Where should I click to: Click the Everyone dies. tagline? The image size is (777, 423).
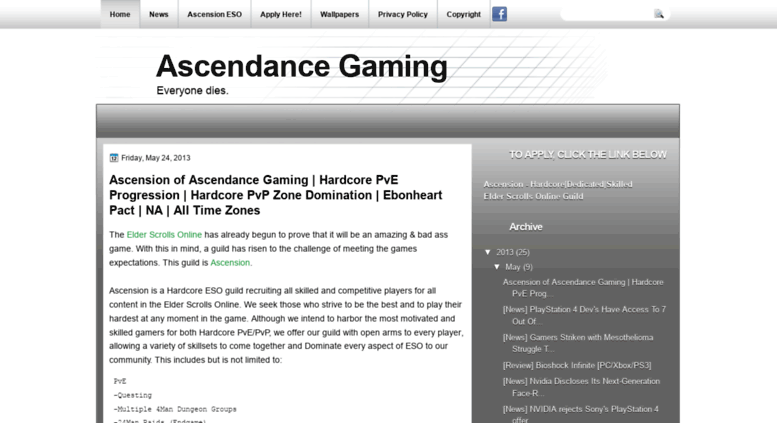192,91
